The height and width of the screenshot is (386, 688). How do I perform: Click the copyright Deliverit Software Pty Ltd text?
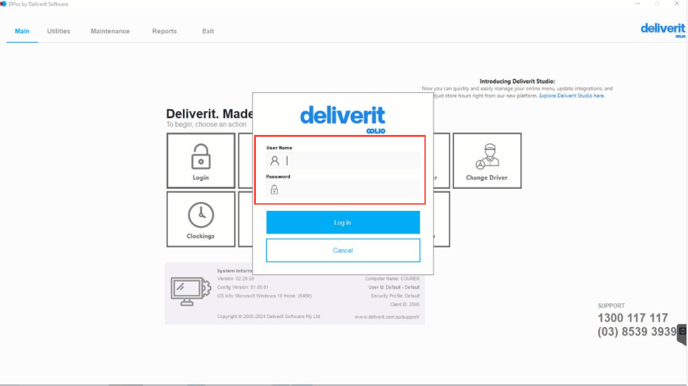[x=269, y=316]
